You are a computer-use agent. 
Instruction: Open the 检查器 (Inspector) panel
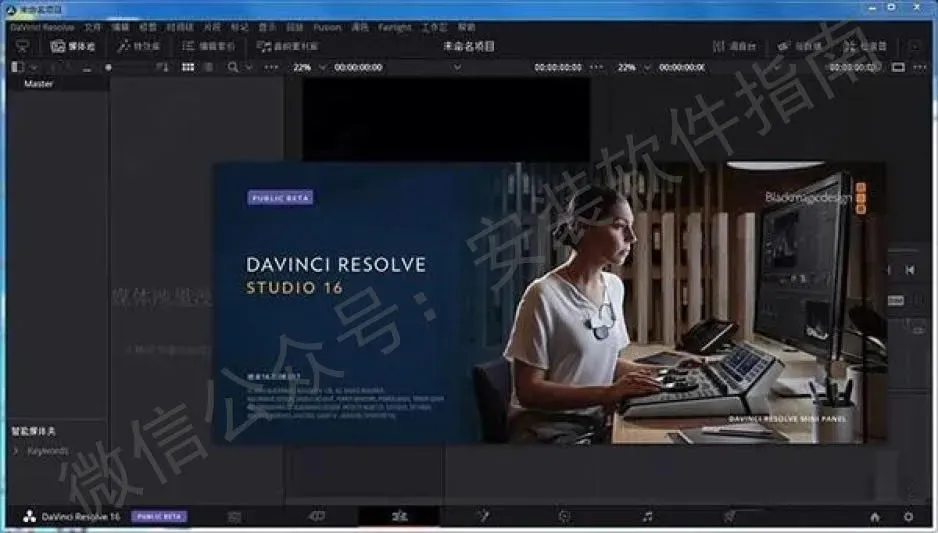(865, 46)
